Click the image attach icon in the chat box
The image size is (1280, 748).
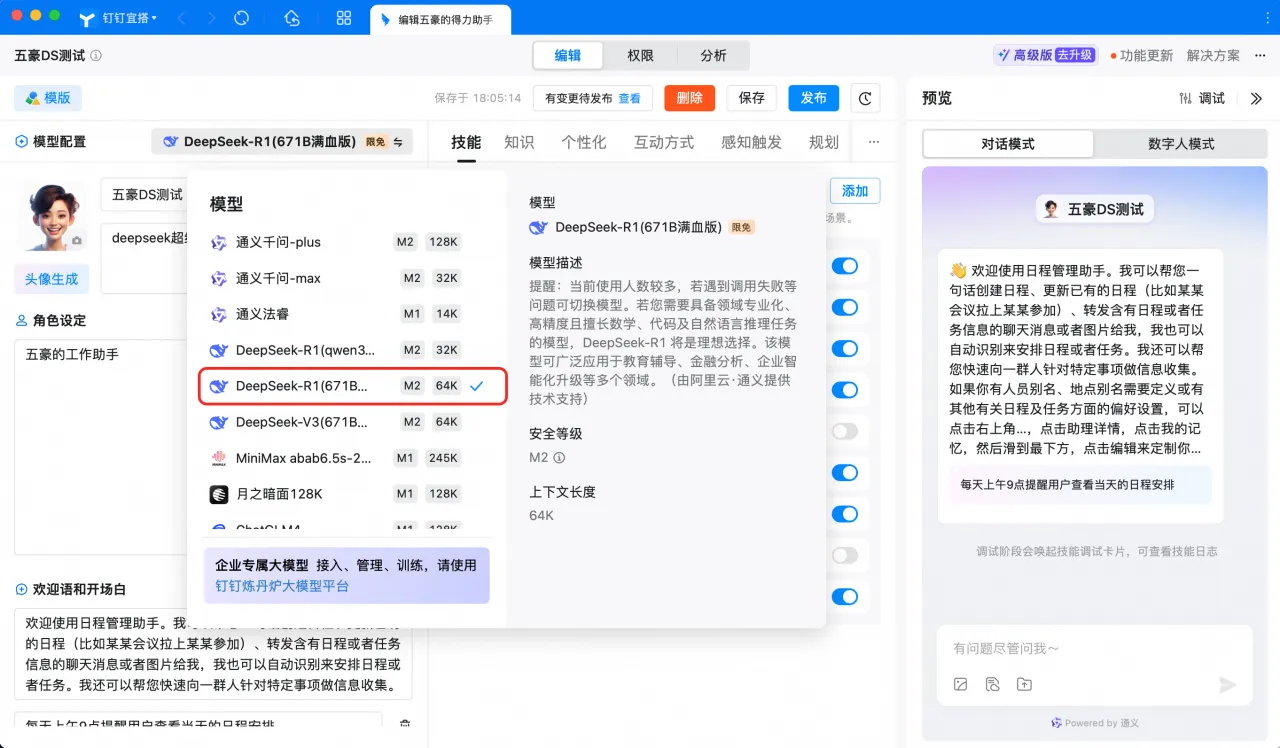(x=961, y=684)
